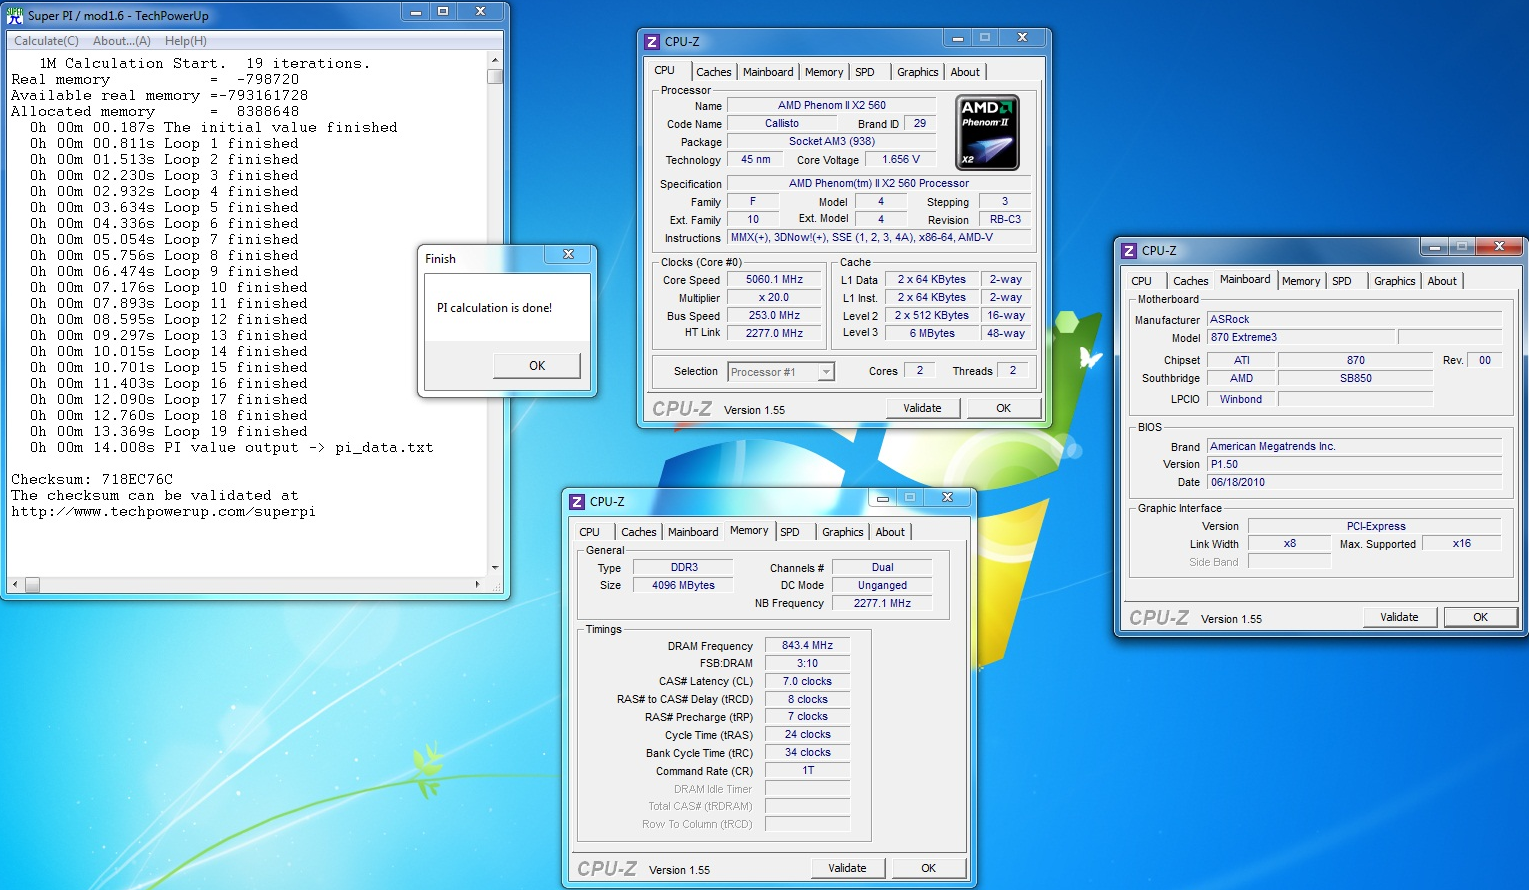
Task: Open the About...(A) menu in Super PI
Action: (x=121, y=41)
